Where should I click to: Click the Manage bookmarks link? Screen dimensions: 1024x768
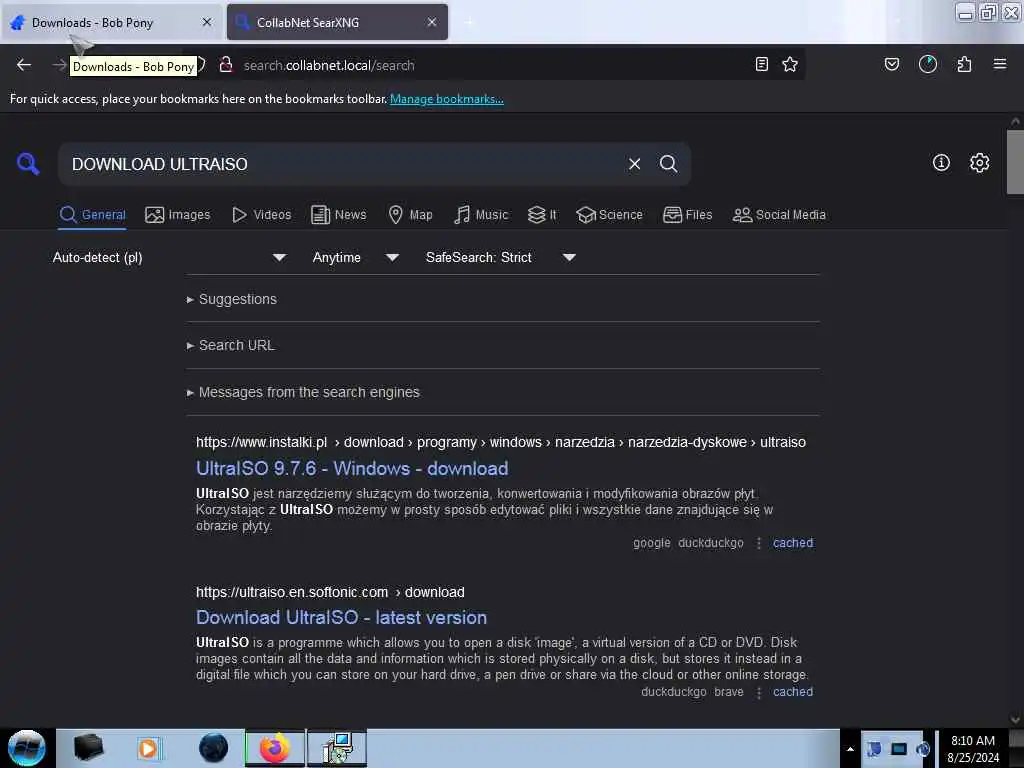[447, 99]
